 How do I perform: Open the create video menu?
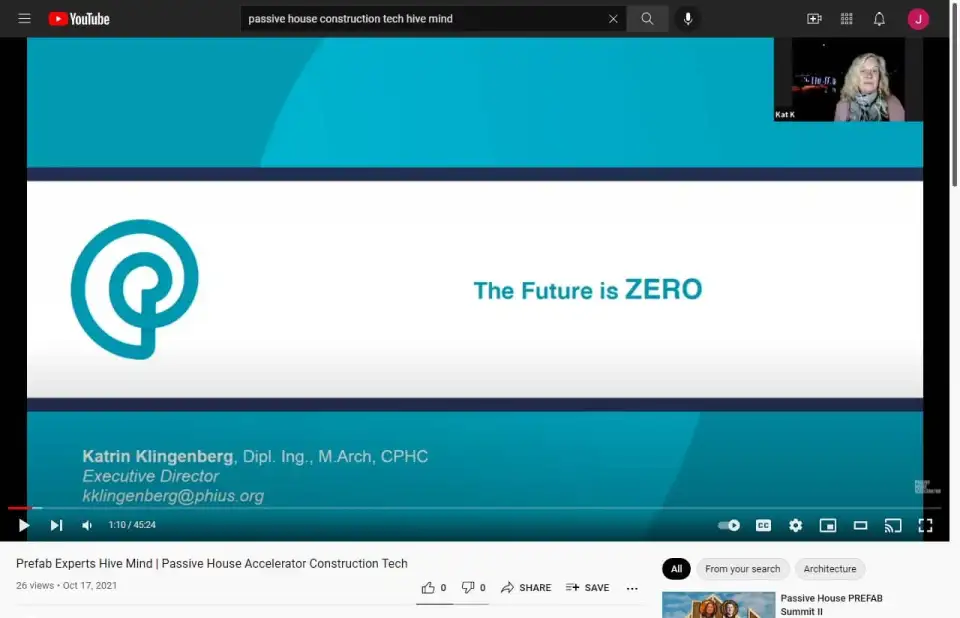point(814,19)
